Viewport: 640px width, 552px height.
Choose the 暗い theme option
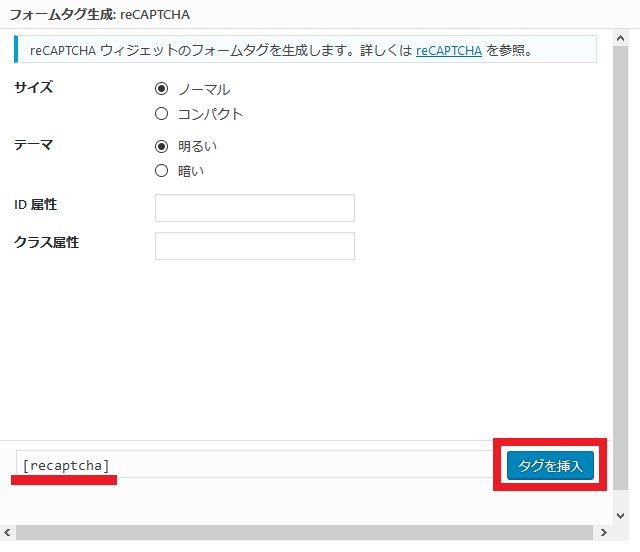click(x=162, y=171)
